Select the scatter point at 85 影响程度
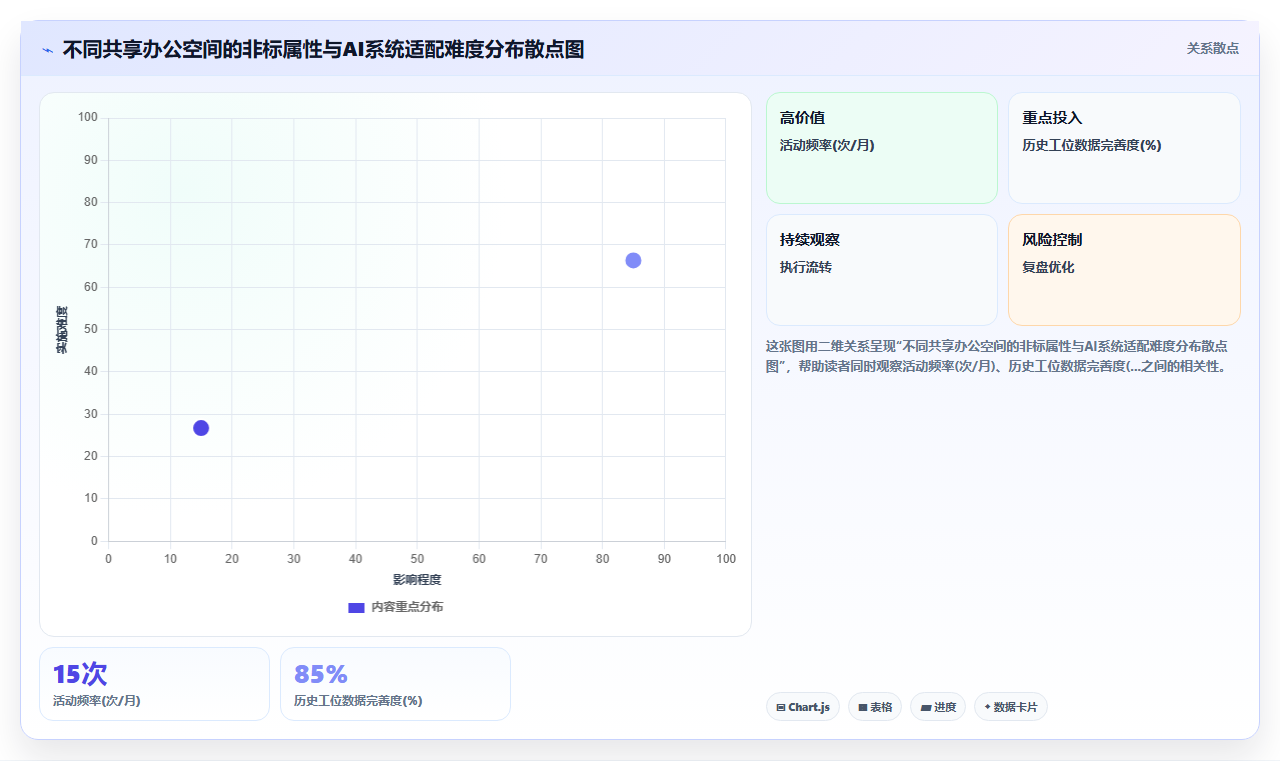This screenshot has height=761, width=1280. (x=633, y=261)
